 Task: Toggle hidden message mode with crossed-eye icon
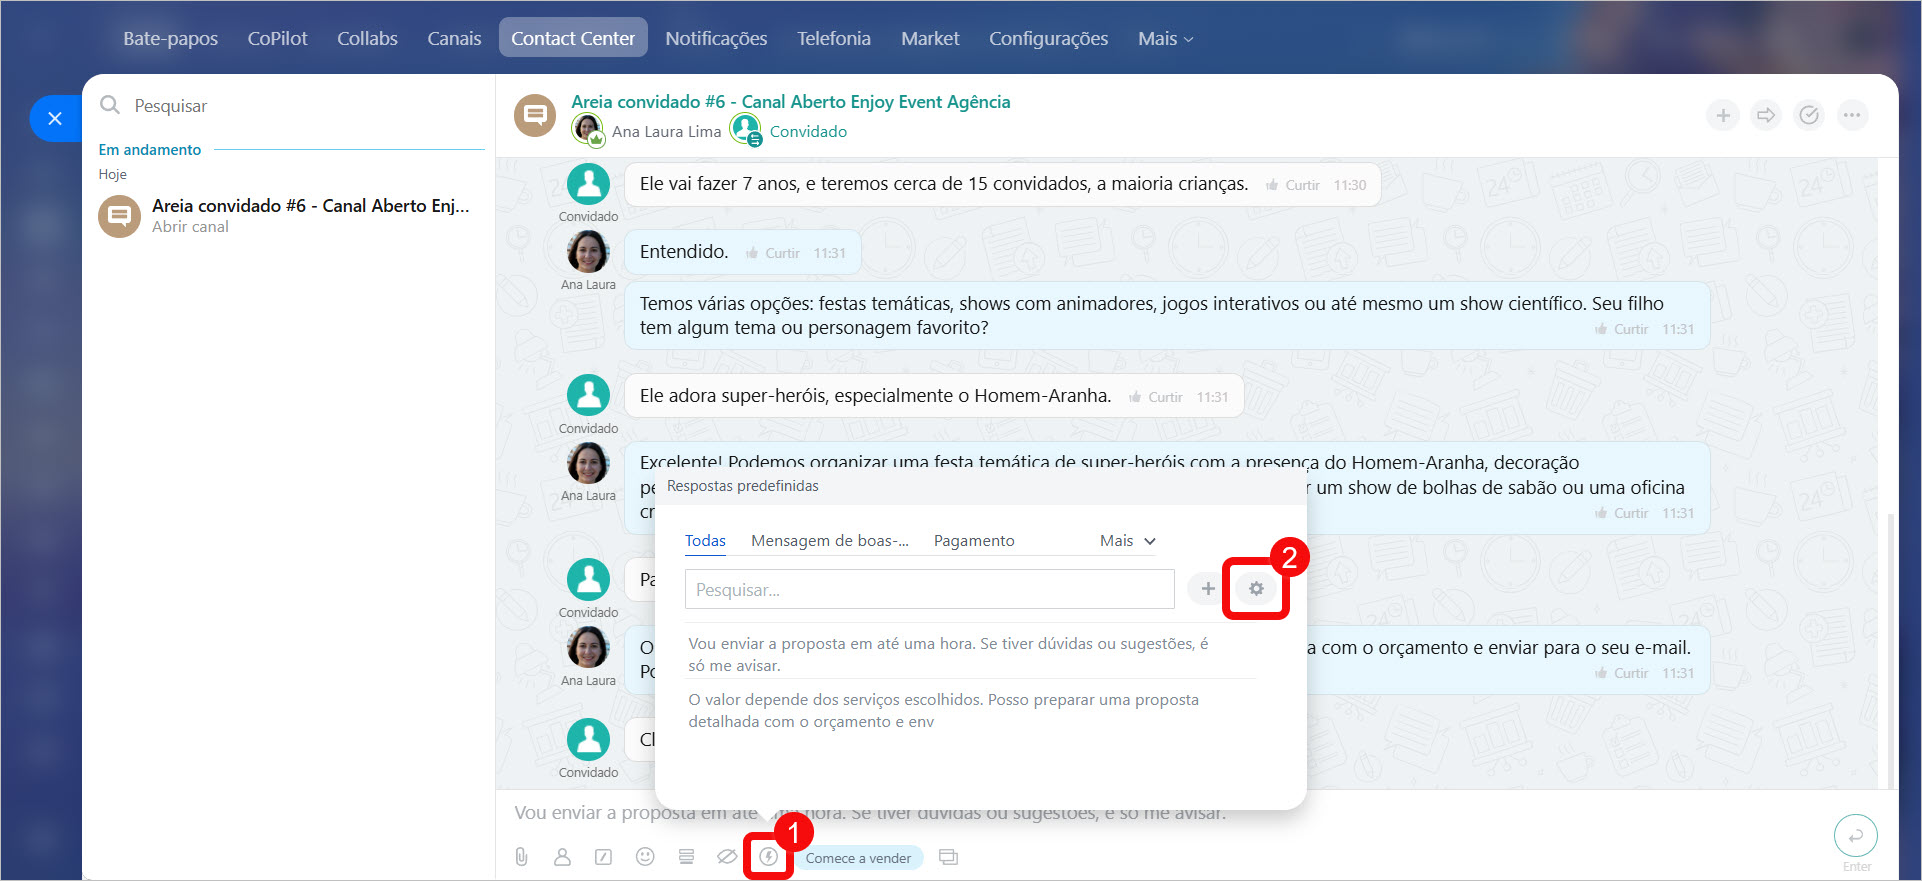pyautogui.click(x=727, y=857)
